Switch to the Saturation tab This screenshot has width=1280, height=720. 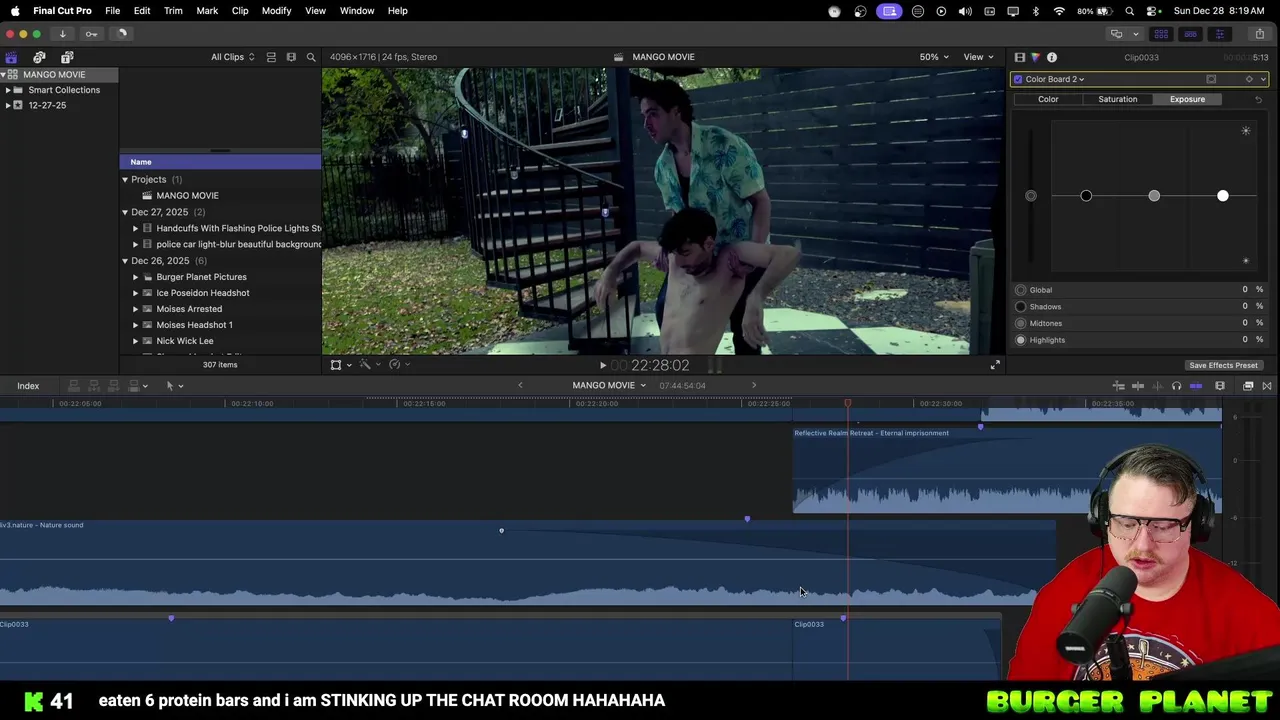pyautogui.click(x=1117, y=99)
